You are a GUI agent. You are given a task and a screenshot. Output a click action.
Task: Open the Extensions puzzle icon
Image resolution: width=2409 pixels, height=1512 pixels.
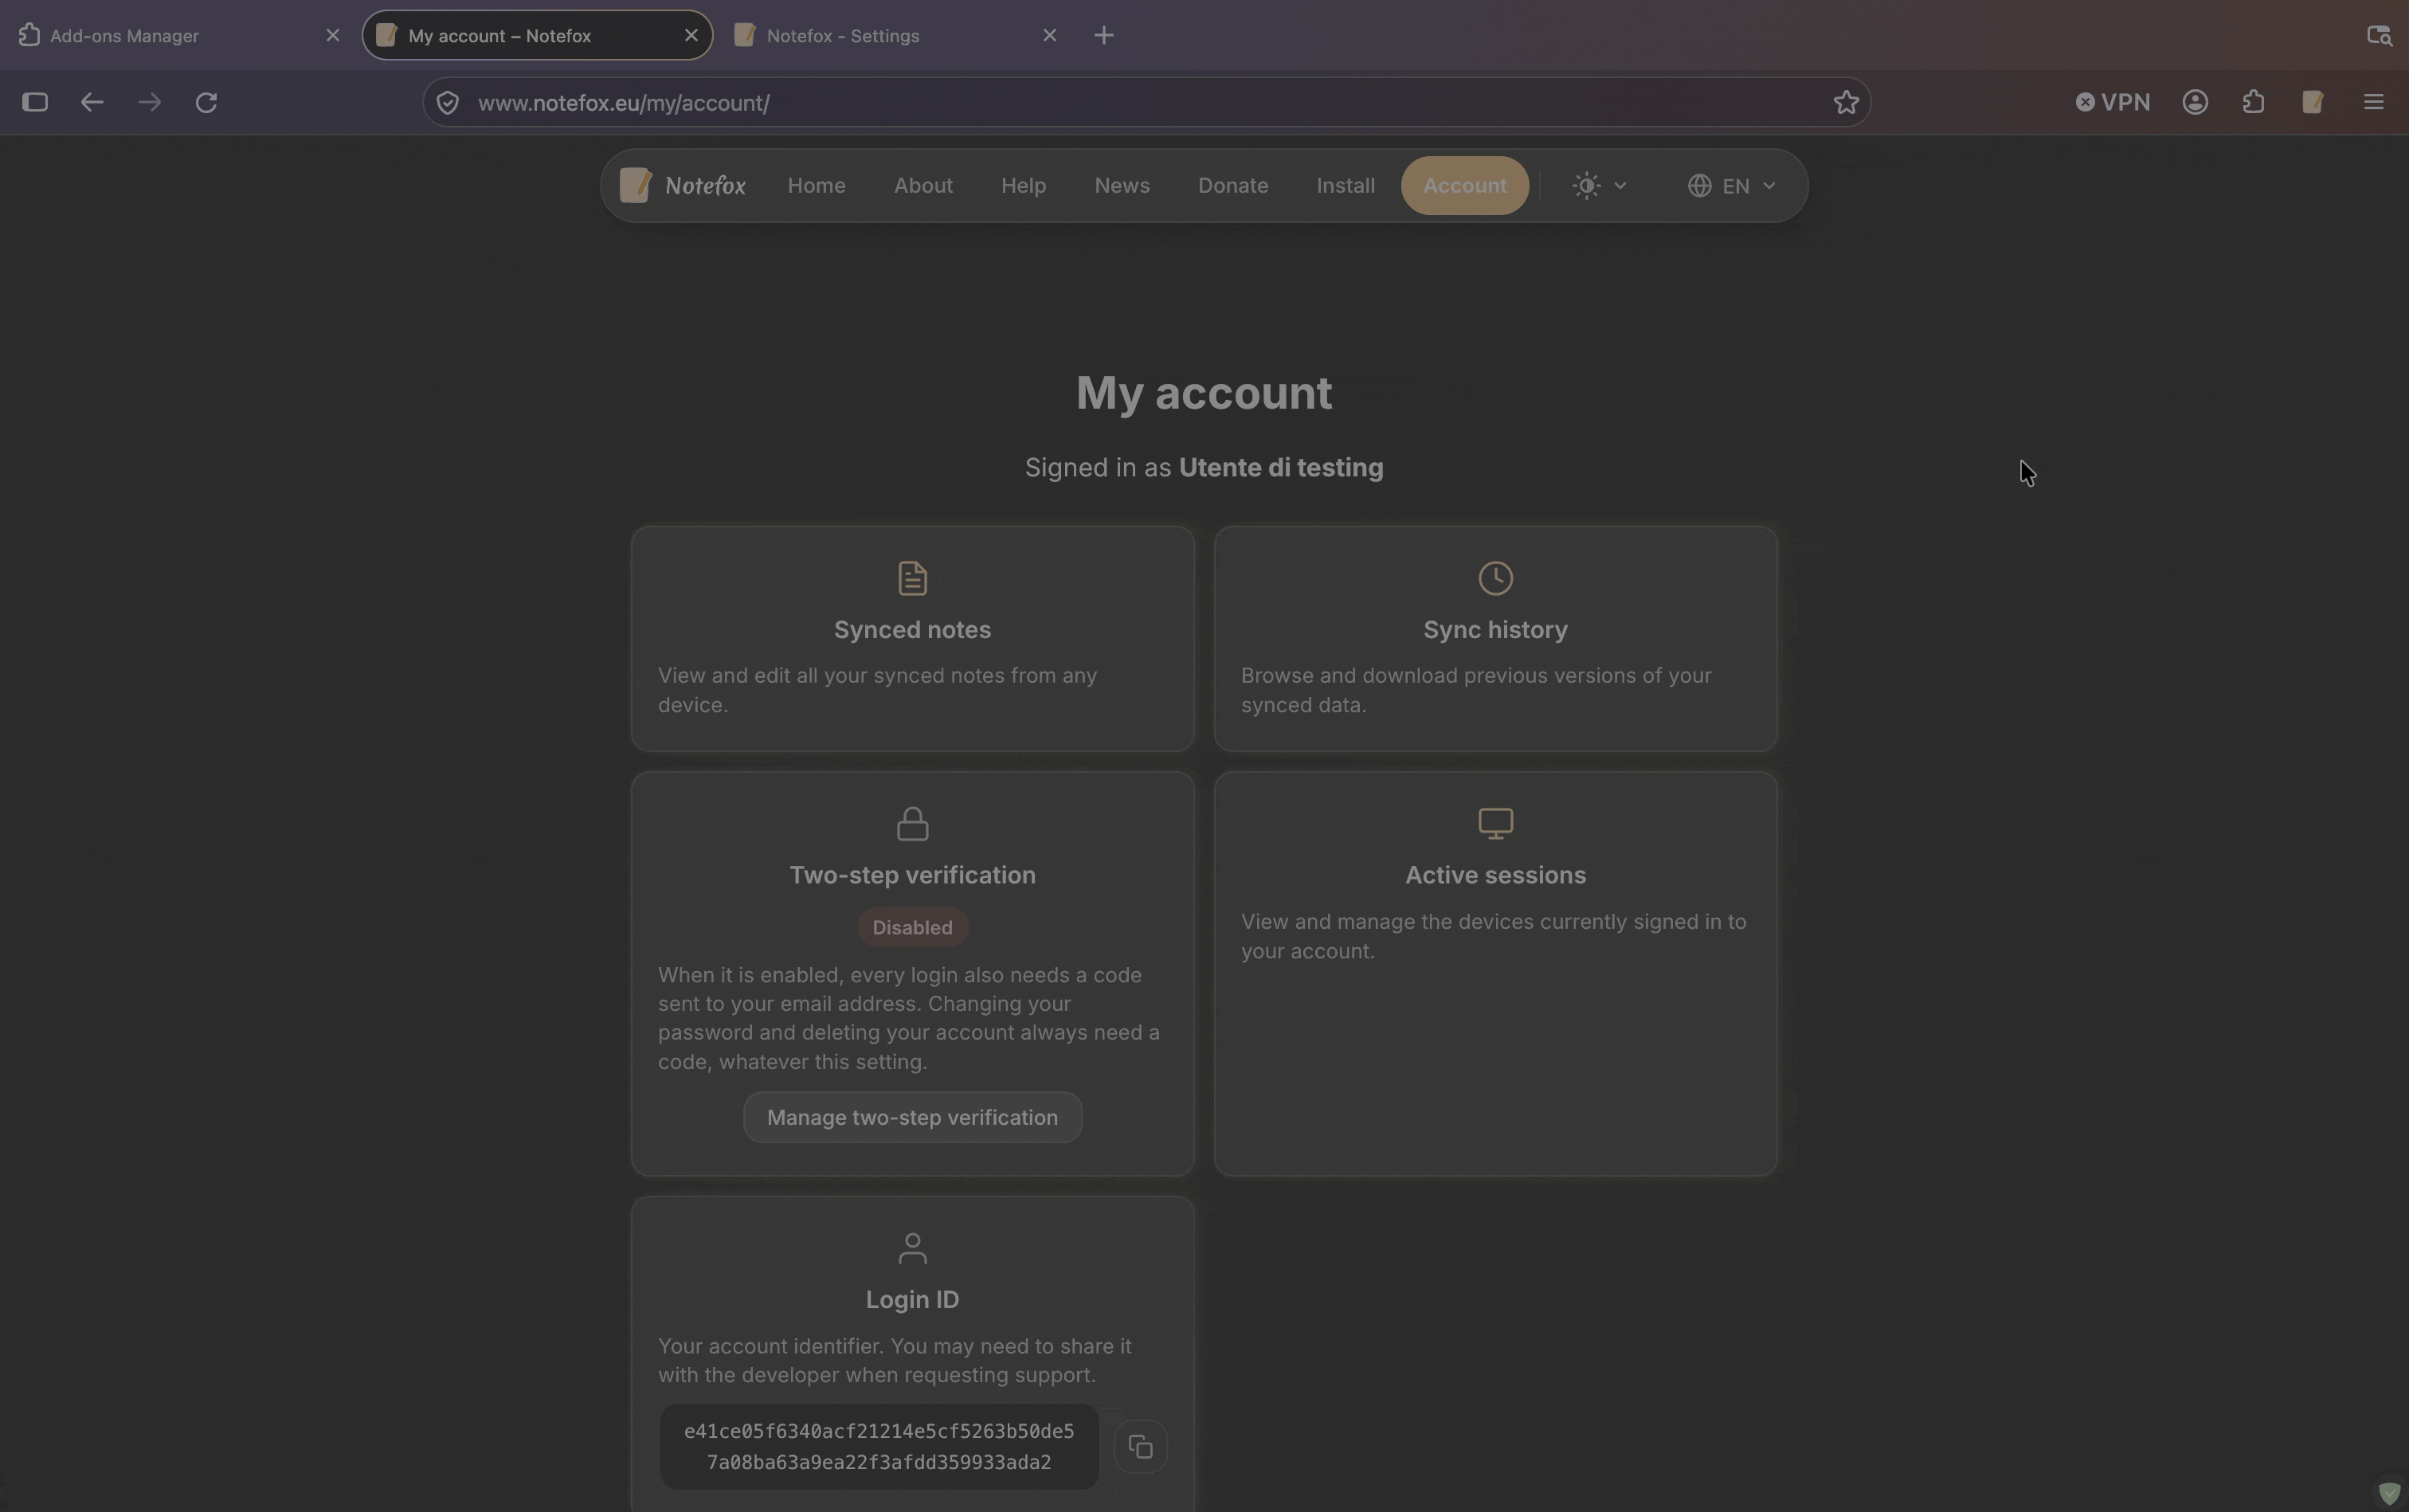tap(2253, 102)
